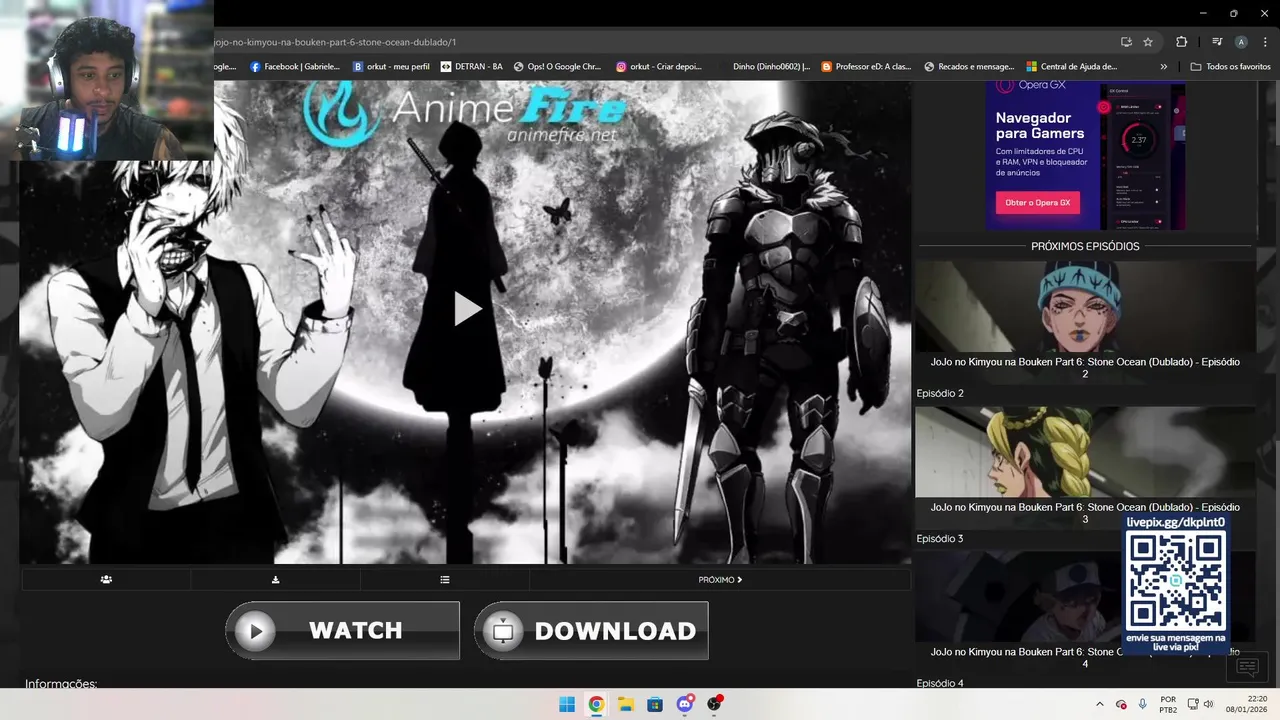Viewport: 1280px width, 720px height.
Task: Open the chat bubble icon at bottom right
Action: pyautogui.click(x=1247, y=667)
